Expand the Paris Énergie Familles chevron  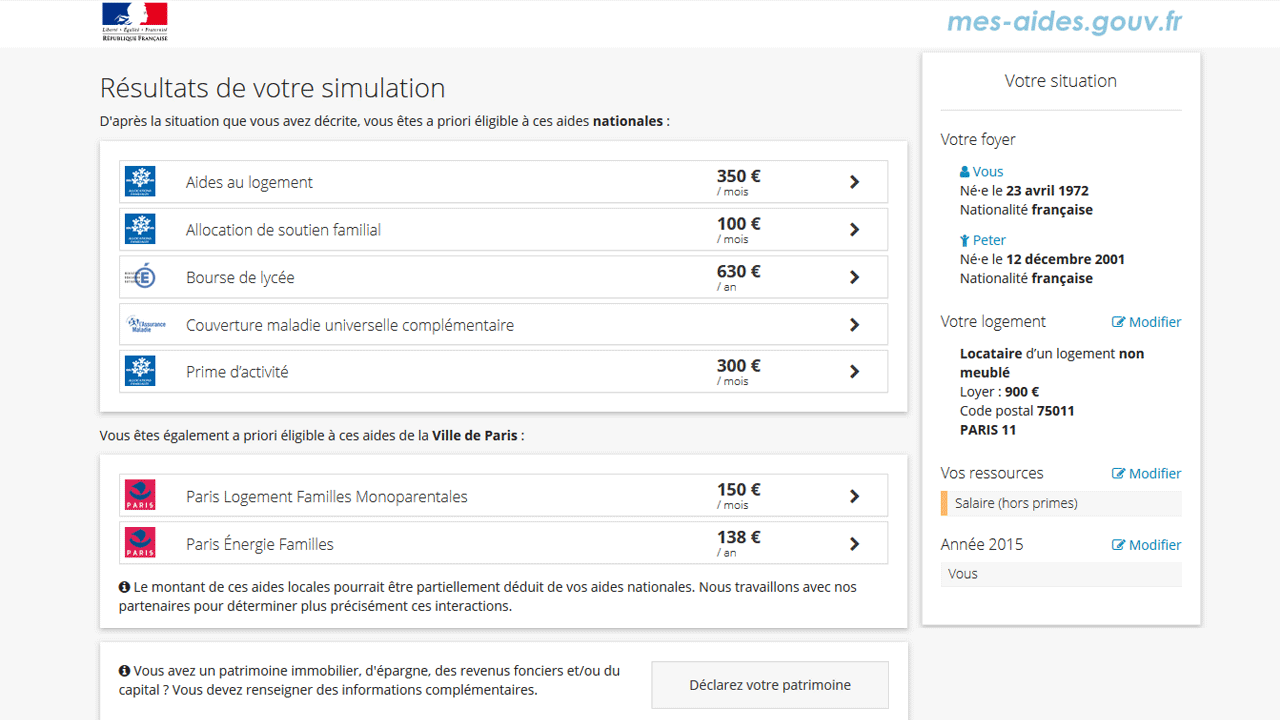click(x=855, y=544)
